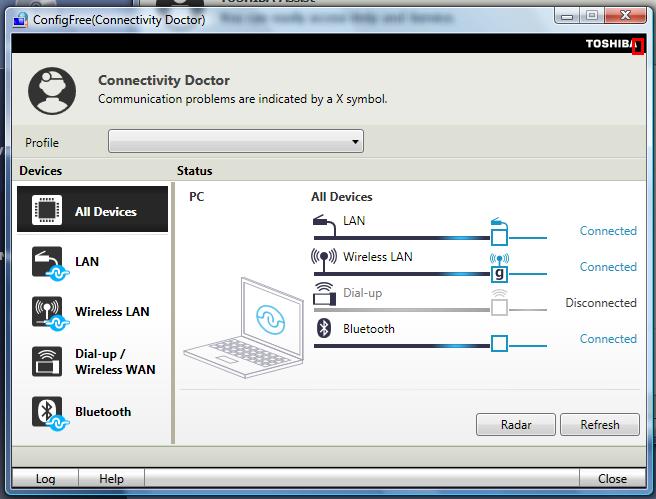Click the LAN cable icon in Status panel

(x=324, y=225)
